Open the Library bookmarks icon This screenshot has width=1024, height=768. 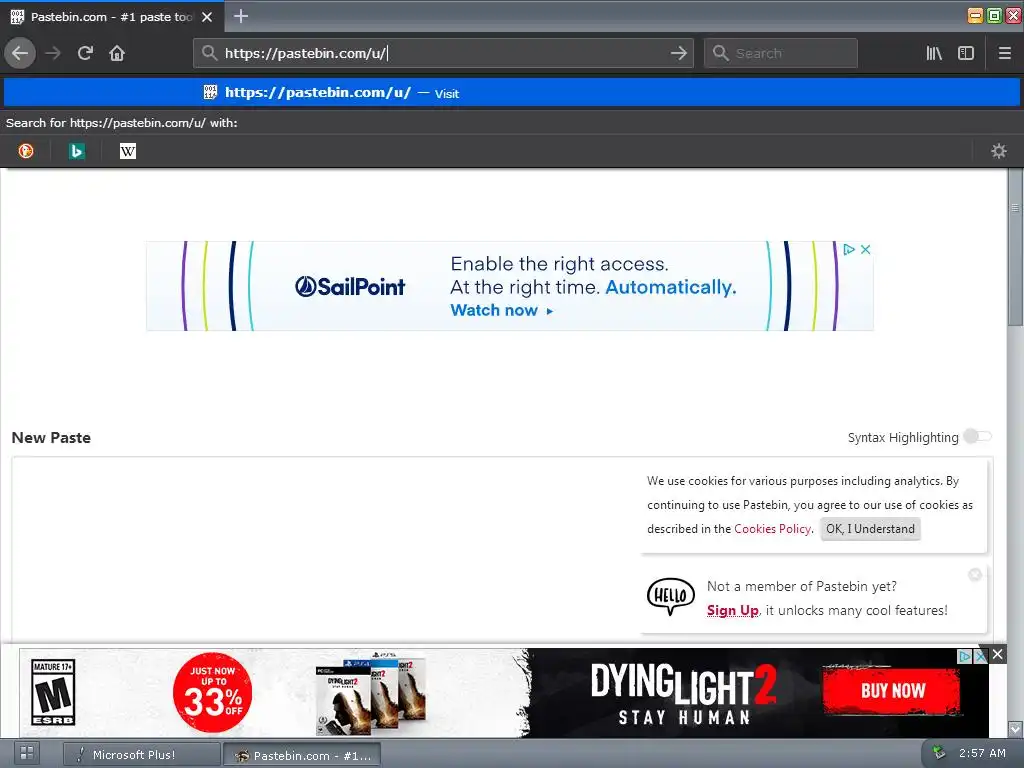[934, 53]
